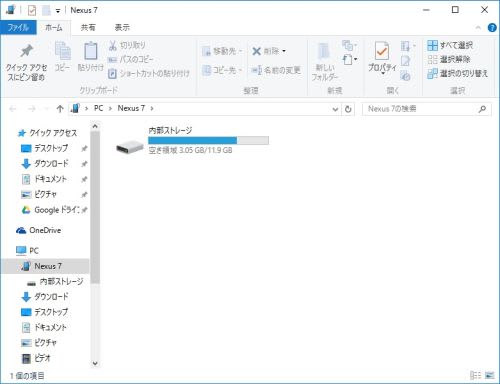Click New Folder (新しいフォルダー) icon
500x384 pixels.
323,52
